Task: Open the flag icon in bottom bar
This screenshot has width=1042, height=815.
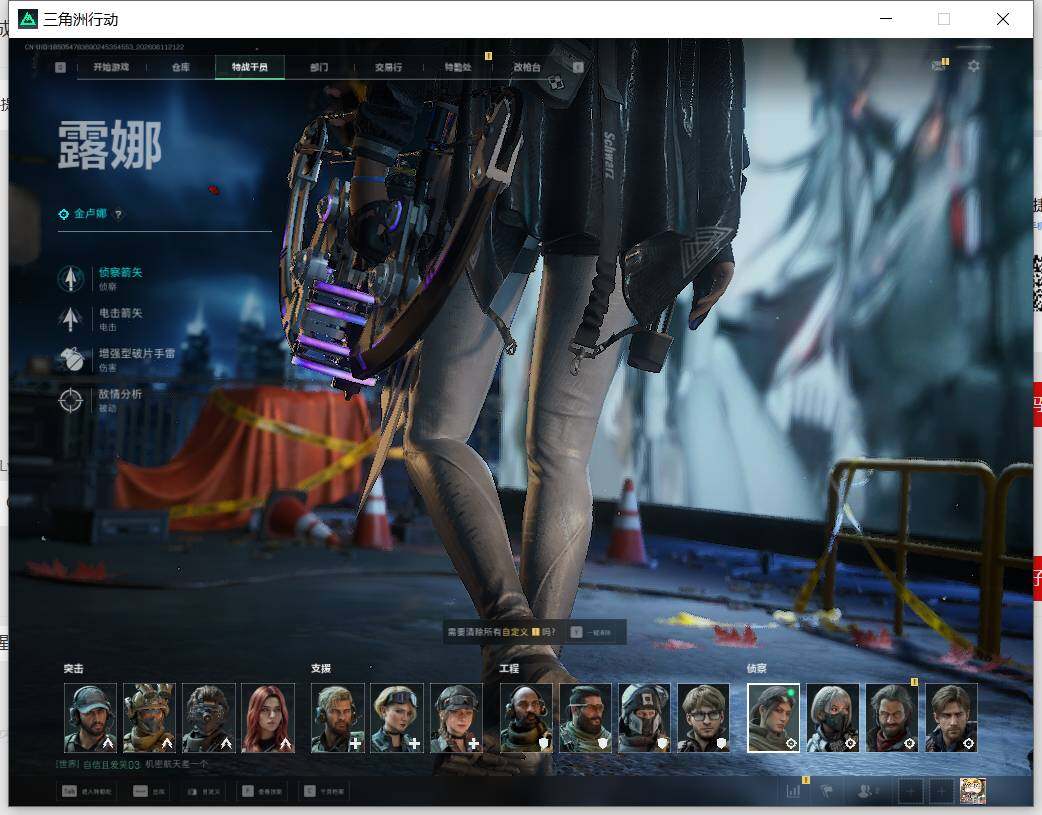Action: tap(827, 790)
